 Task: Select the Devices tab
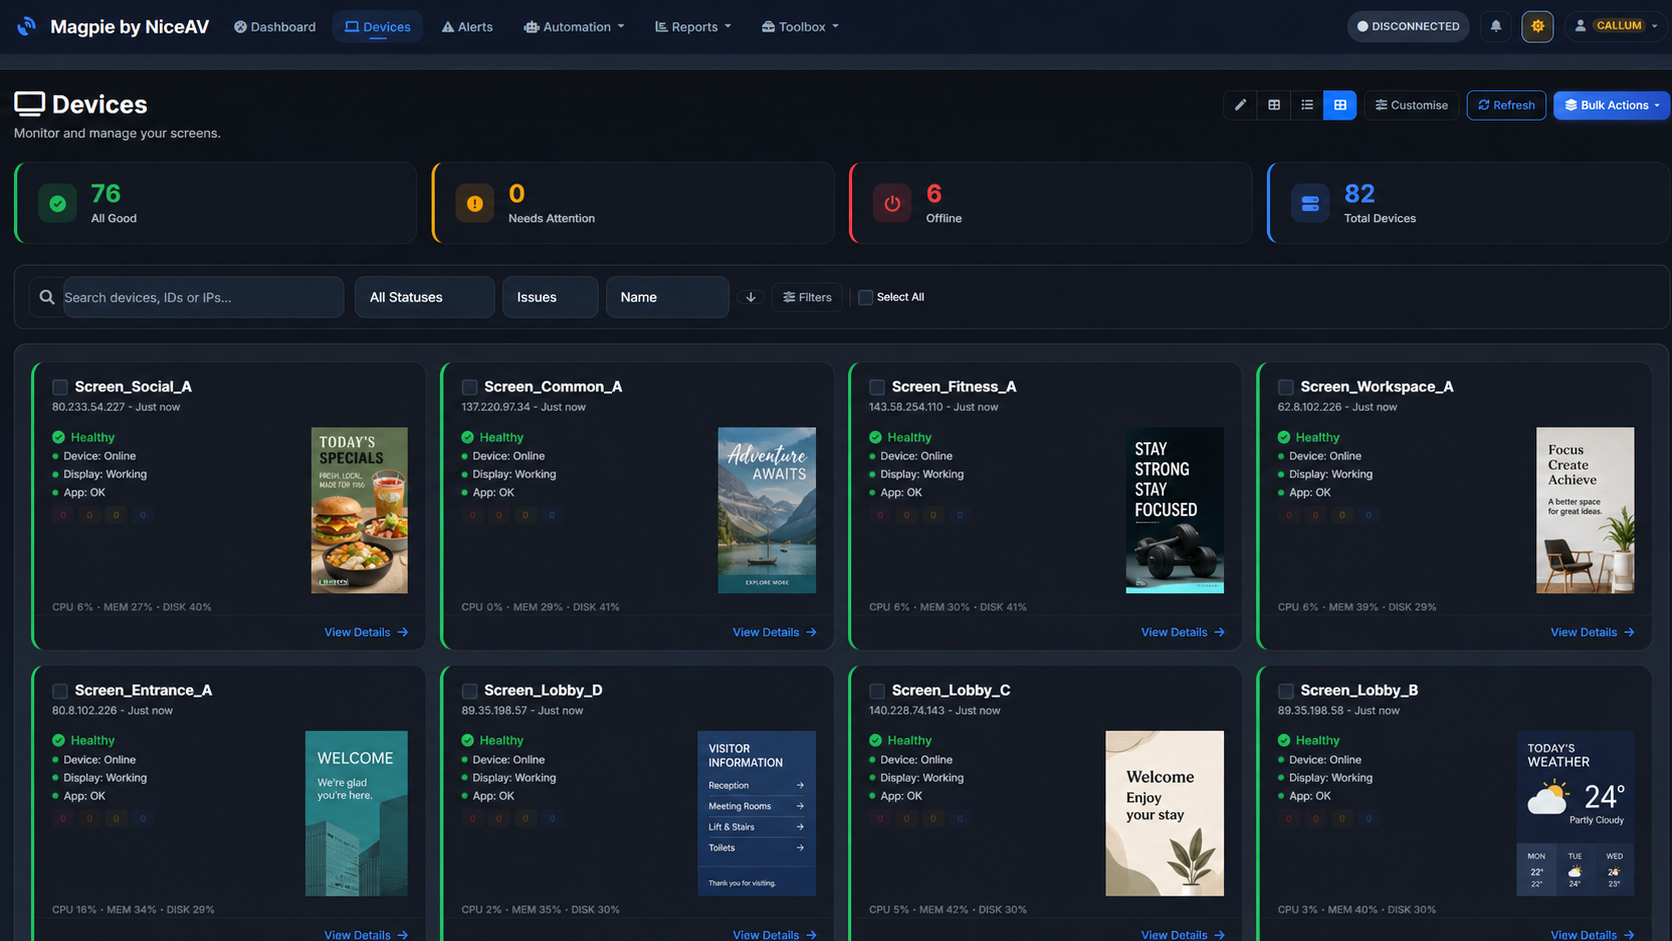tap(377, 27)
